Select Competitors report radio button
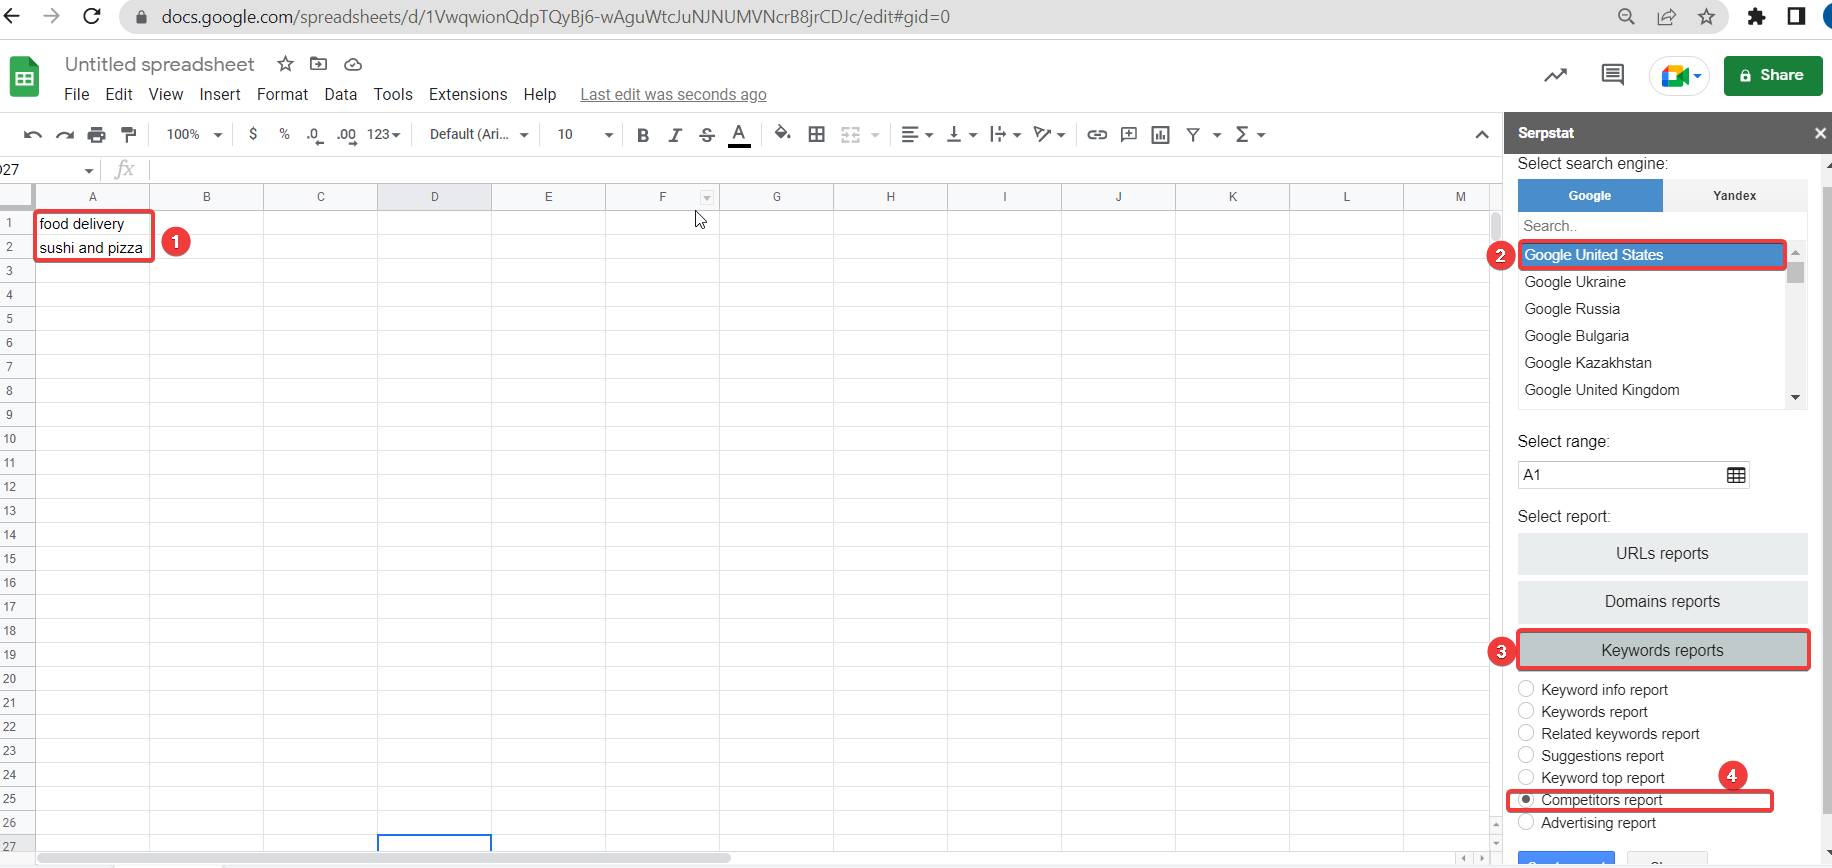1832x868 pixels. (1526, 799)
